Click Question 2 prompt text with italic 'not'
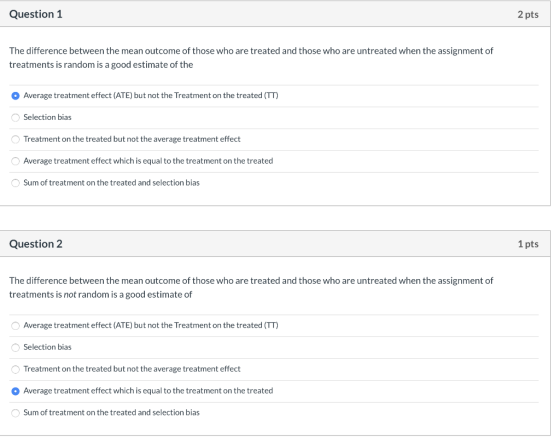The height and width of the screenshot is (447, 560). pyautogui.click(x=251, y=287)
